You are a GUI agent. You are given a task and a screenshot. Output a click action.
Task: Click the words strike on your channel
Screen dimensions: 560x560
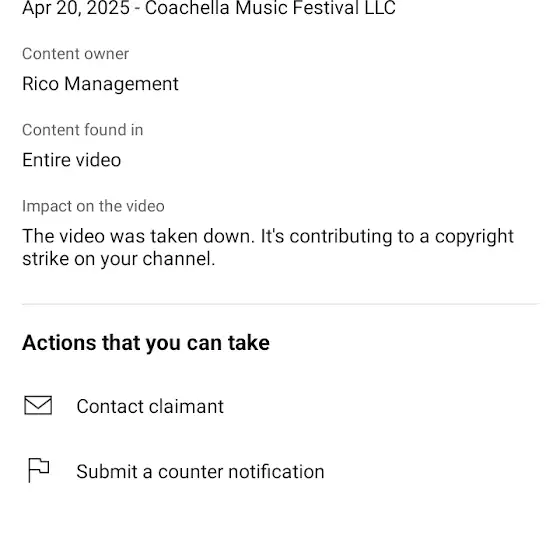[x=119, y=259]
